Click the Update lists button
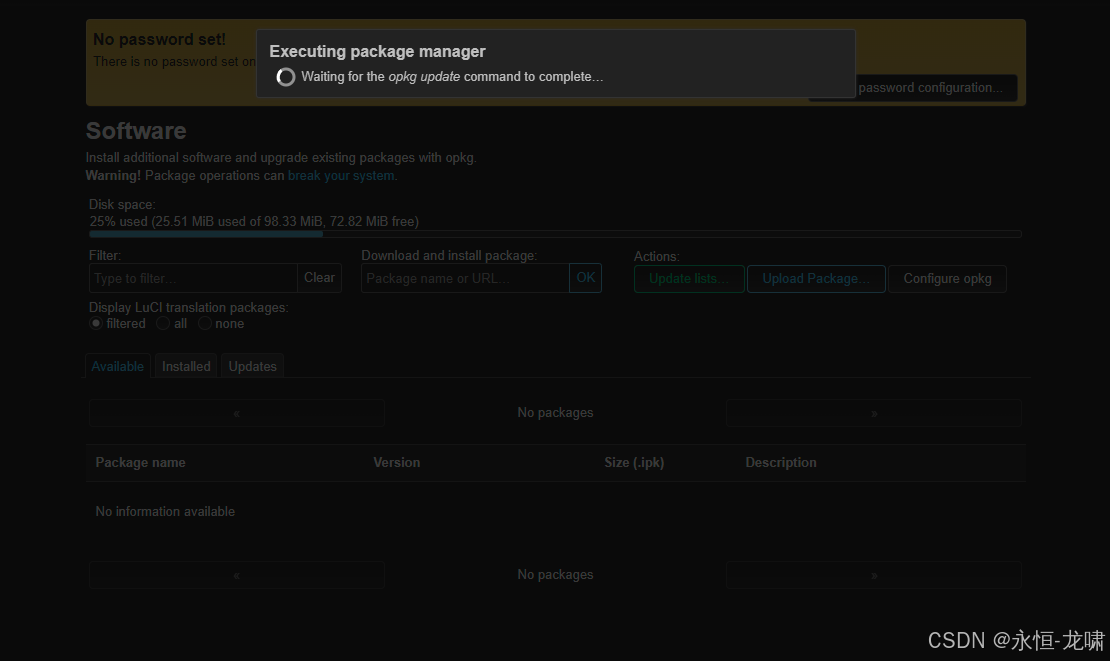The height and width of the screenshot is (661, 1110). click(689, 279)
